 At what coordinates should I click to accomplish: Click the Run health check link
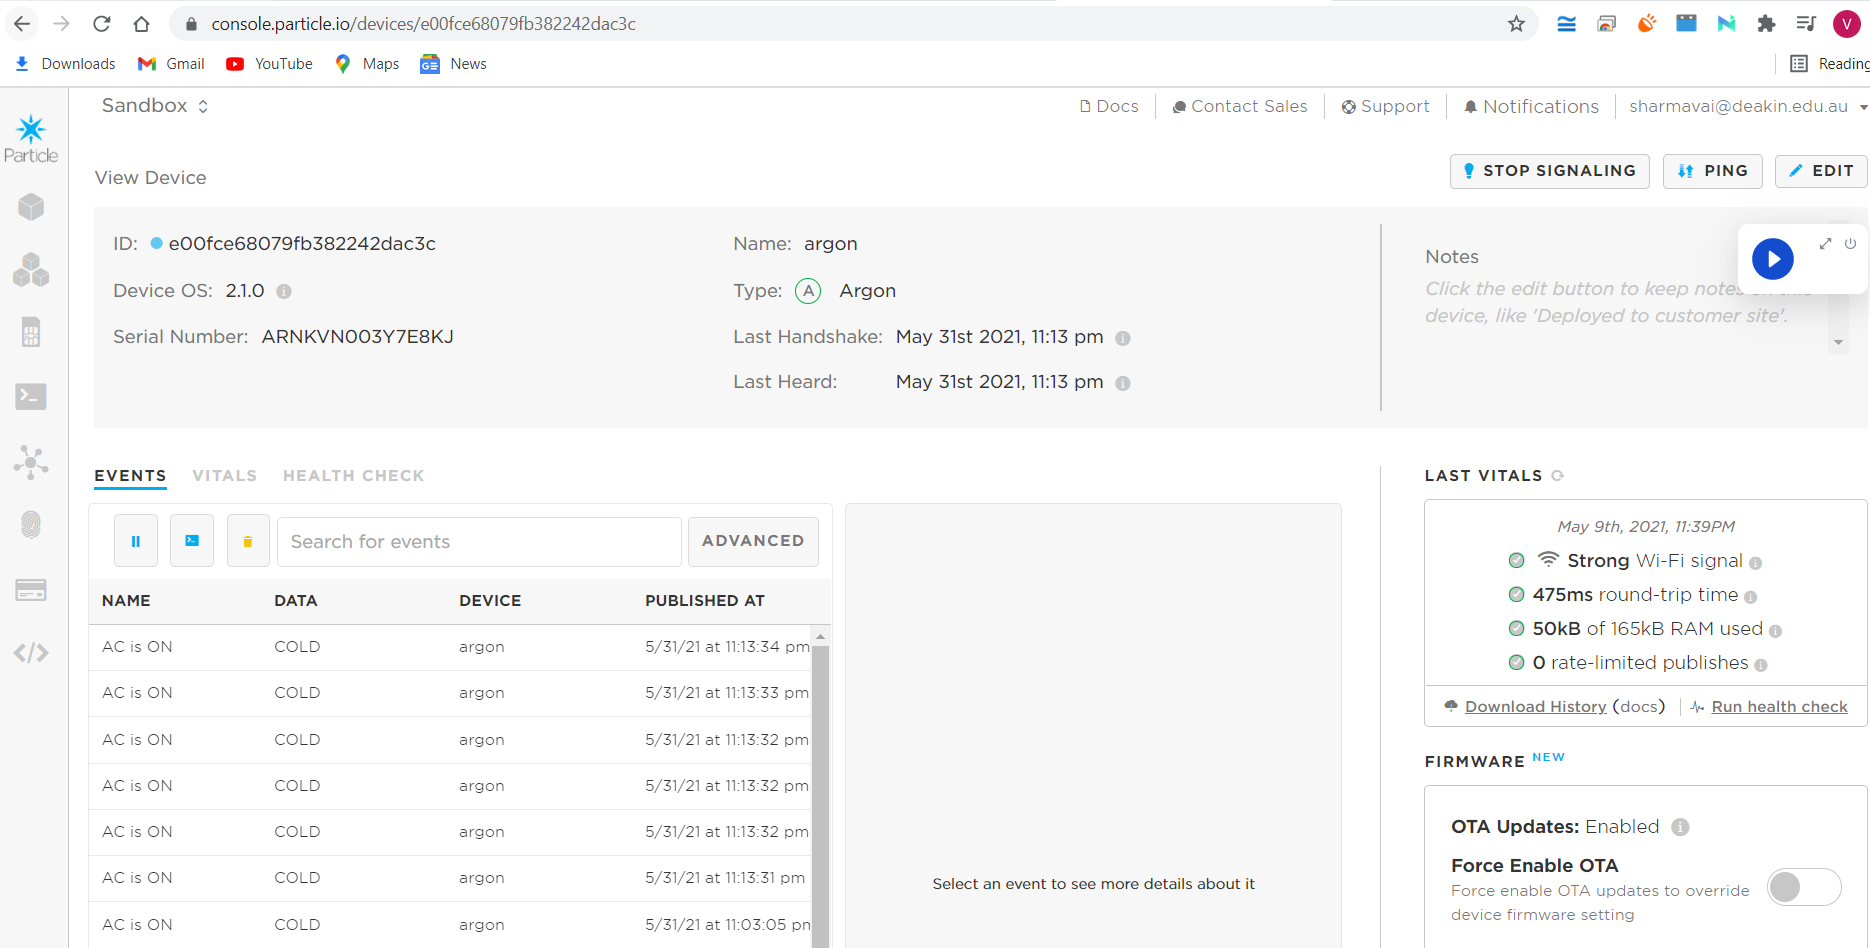pyautogui.click(x=1779, y=707)
